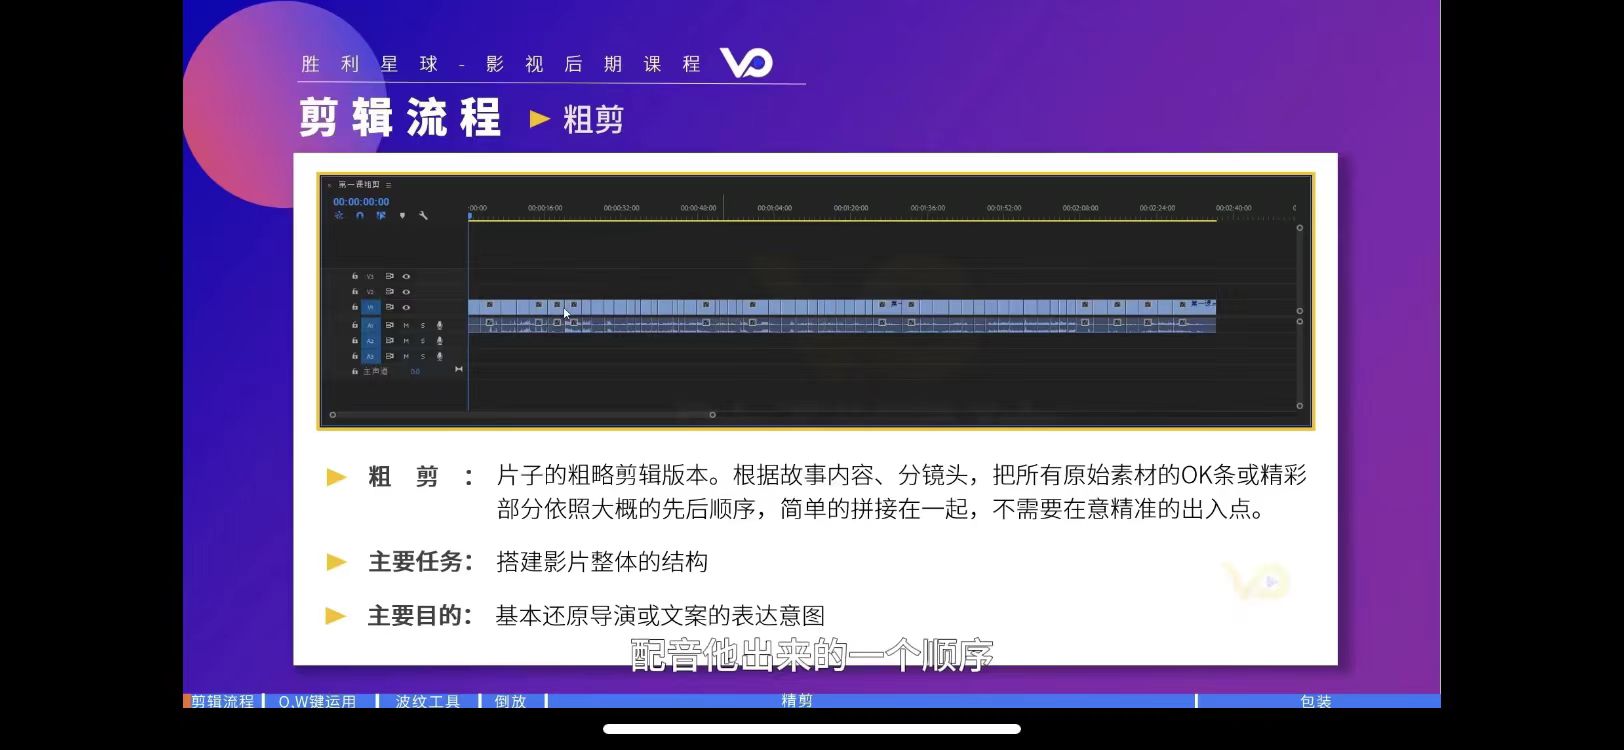
Task: Click the linked selection icon
Action: pos(381,216)
